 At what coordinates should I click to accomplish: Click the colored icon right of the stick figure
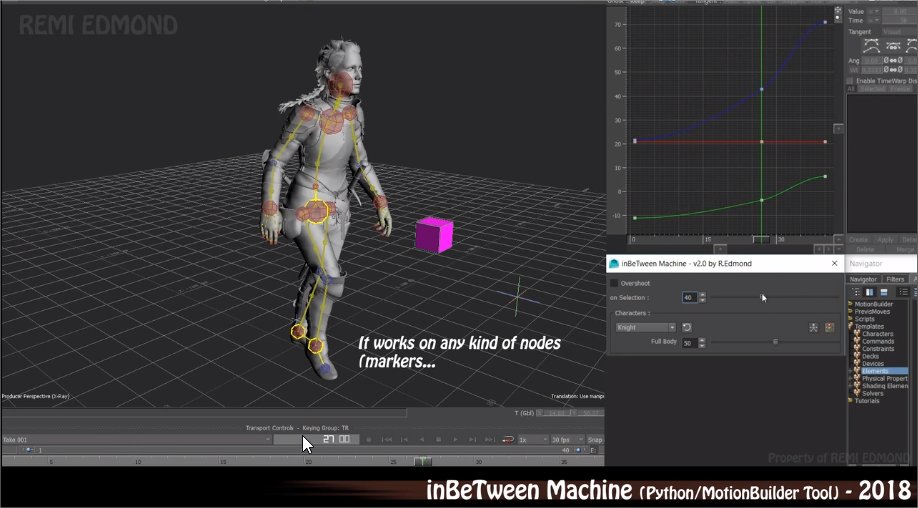830,328
